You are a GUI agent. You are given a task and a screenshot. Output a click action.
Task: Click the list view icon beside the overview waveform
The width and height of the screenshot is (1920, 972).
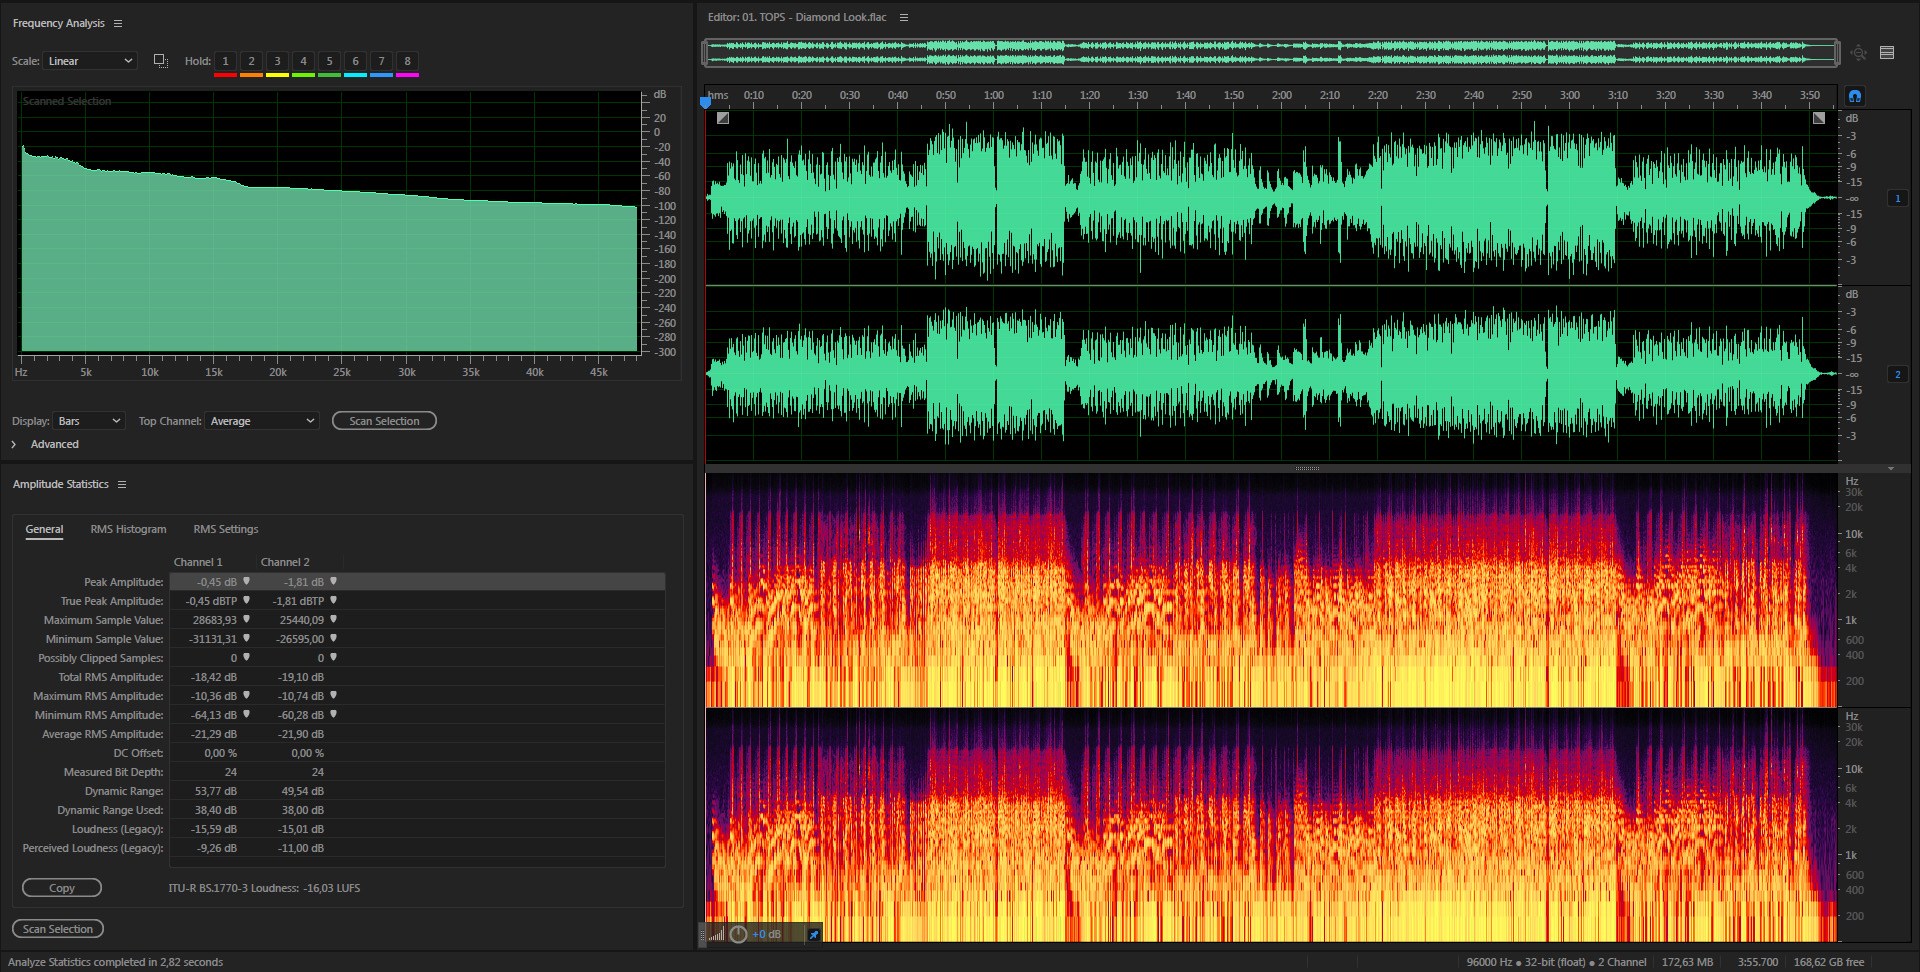pos(1887,53)
